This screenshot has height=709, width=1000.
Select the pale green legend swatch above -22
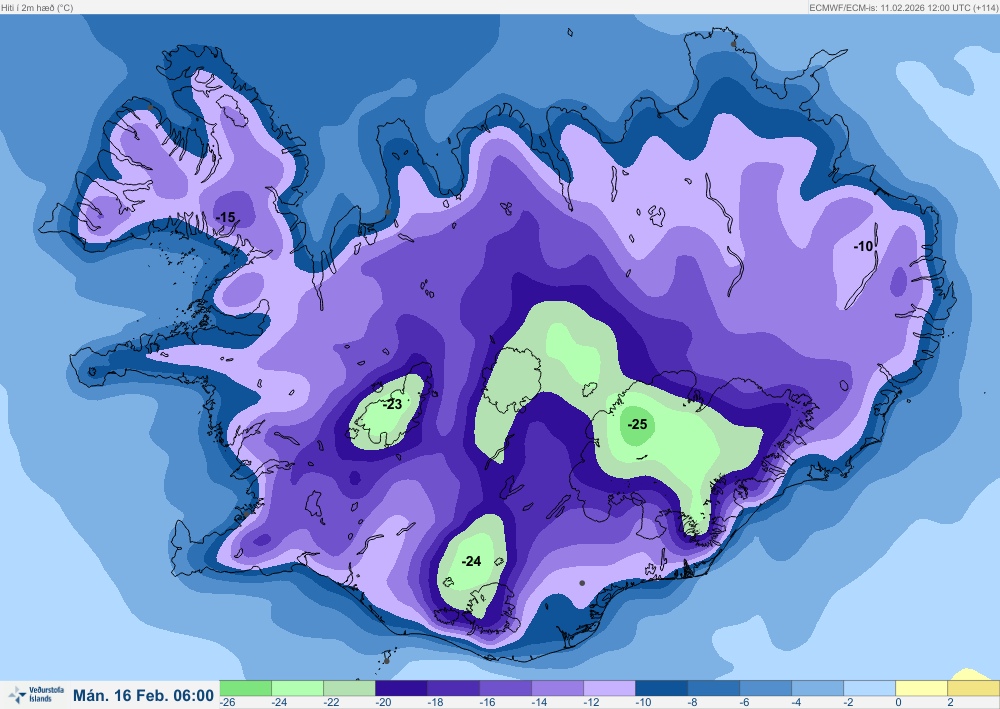(349, 688)
